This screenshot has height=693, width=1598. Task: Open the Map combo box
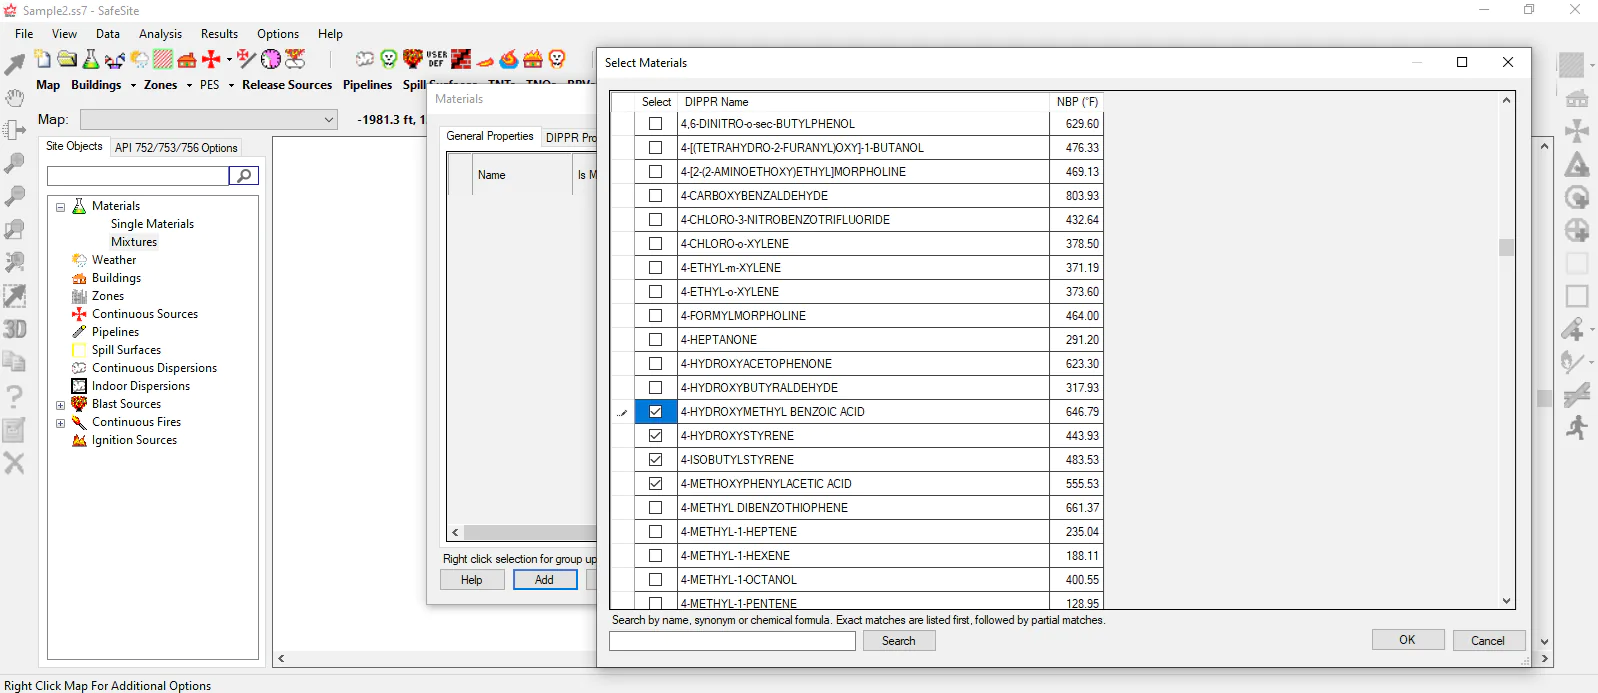point(209,120)
